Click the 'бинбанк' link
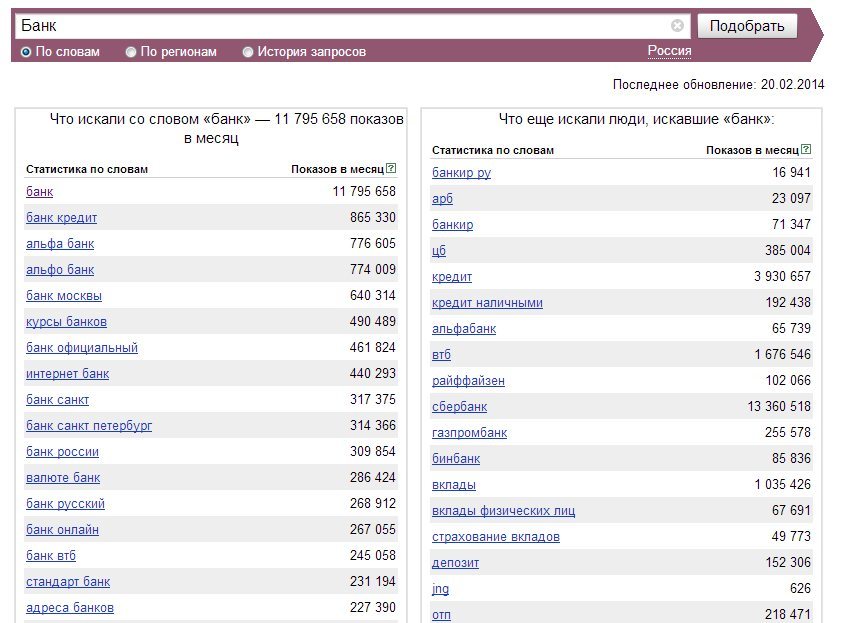The image size is (859, 623). click(x=456, y=459)
